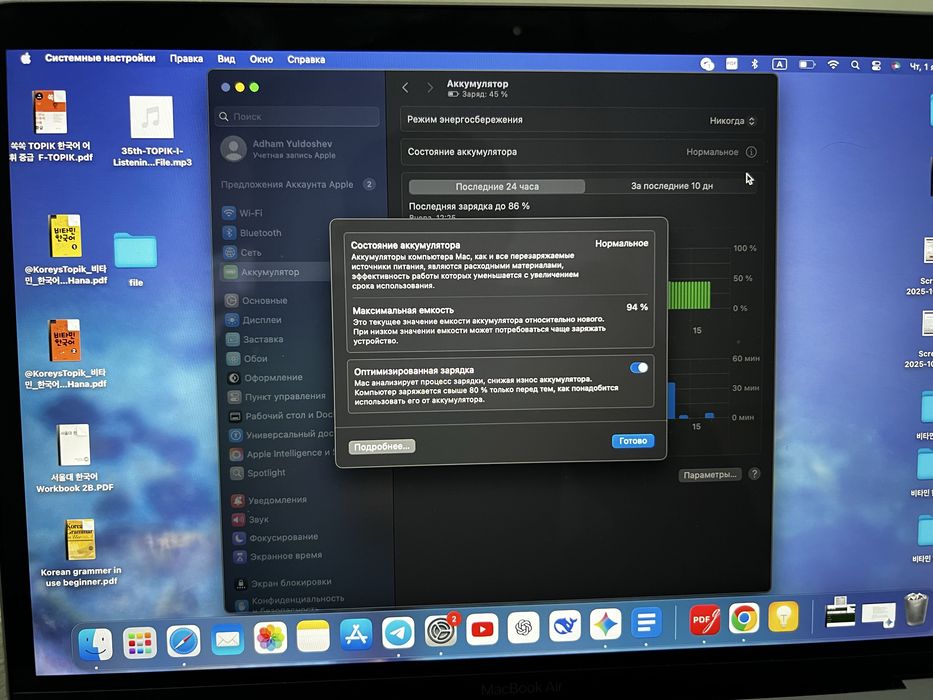Image resolution: width=933 pixels, height=700 pixels.
Task: Open Telegram from the Dock
Action: point(398,633)
